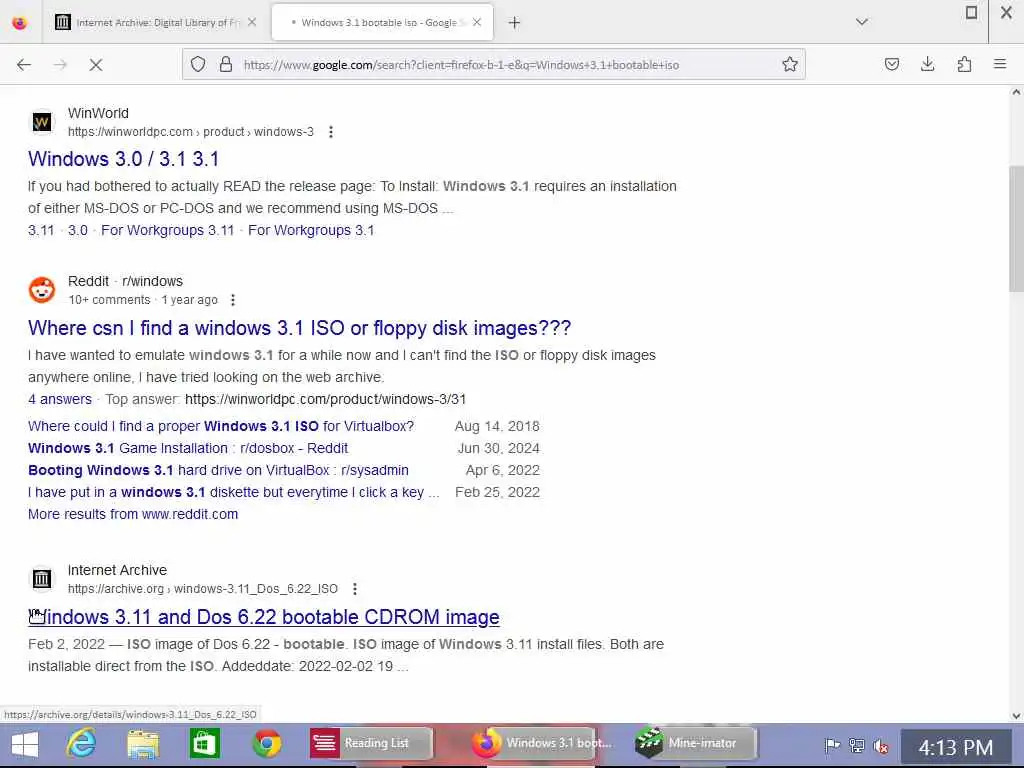Go back to the previous page

coord(24,65)
